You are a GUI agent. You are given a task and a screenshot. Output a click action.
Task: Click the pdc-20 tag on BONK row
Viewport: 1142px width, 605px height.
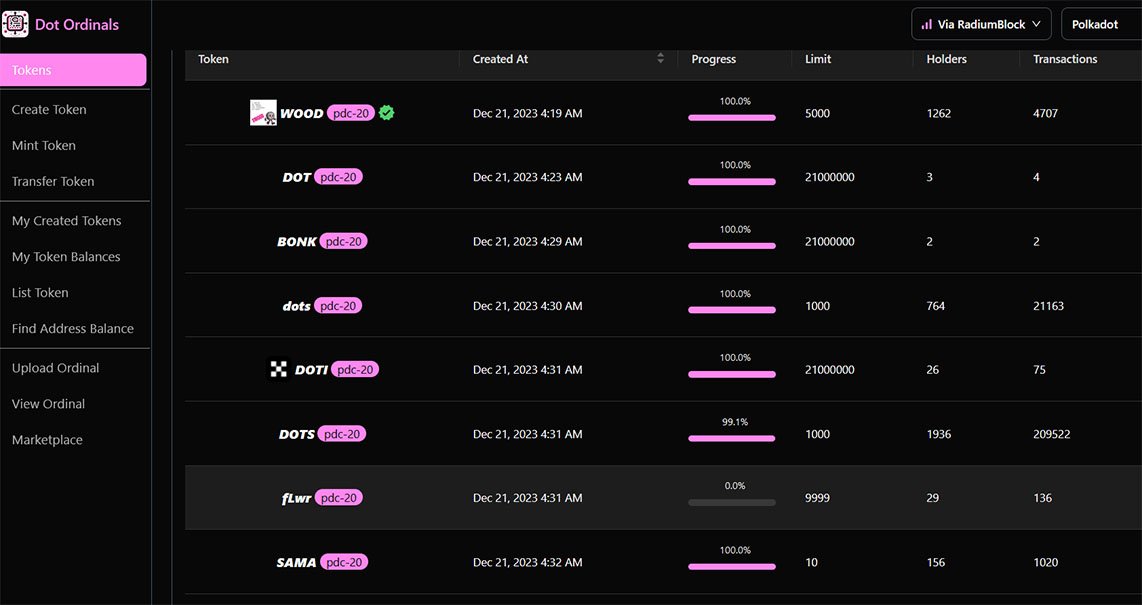[x=344, y=241]
